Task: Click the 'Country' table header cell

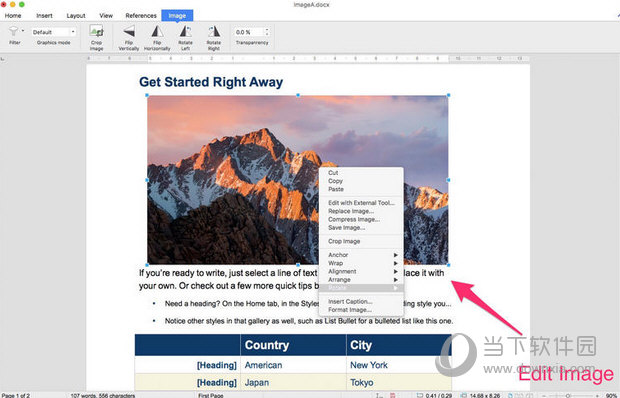Action: point(293,345)
